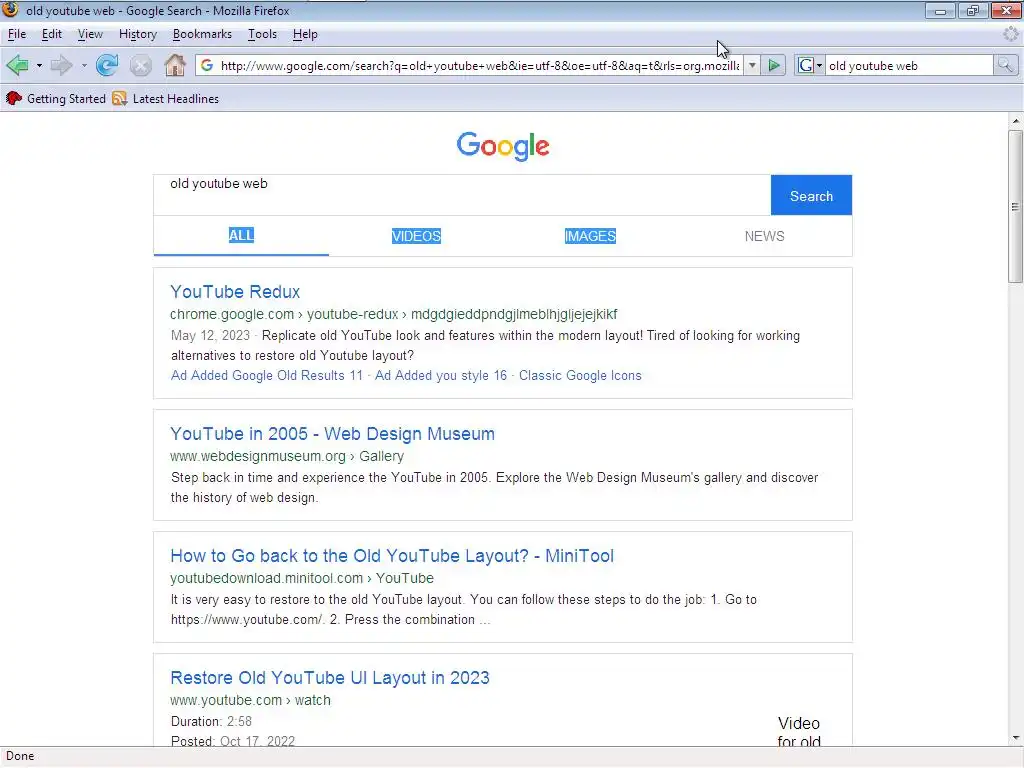Image resolution: width=1024 pixels, height=768 pixels.
Task: Click the youtubedownload.minitool.com URL text
Action: (x=302, y=578)
